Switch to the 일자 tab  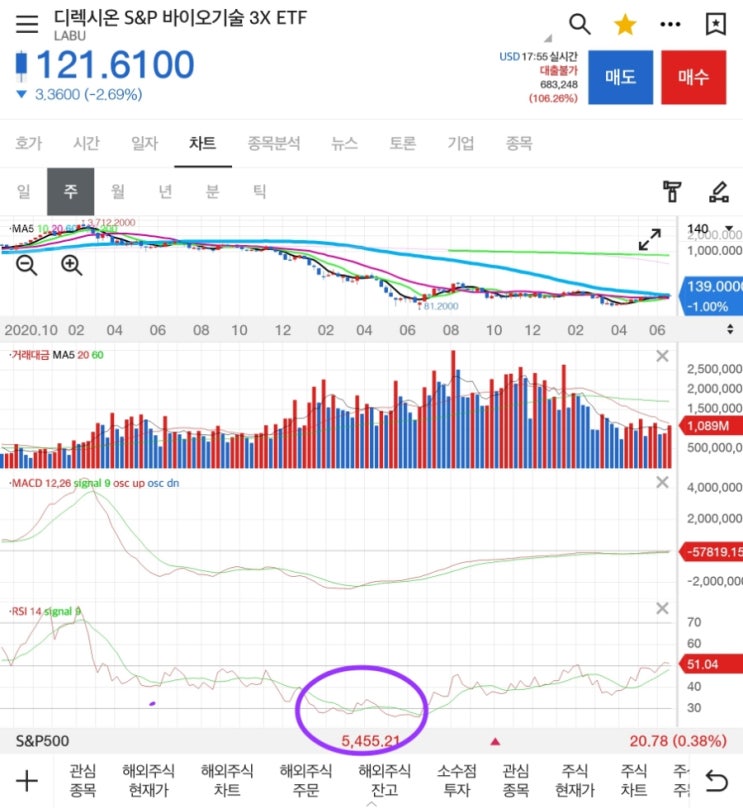pos(144,143)
